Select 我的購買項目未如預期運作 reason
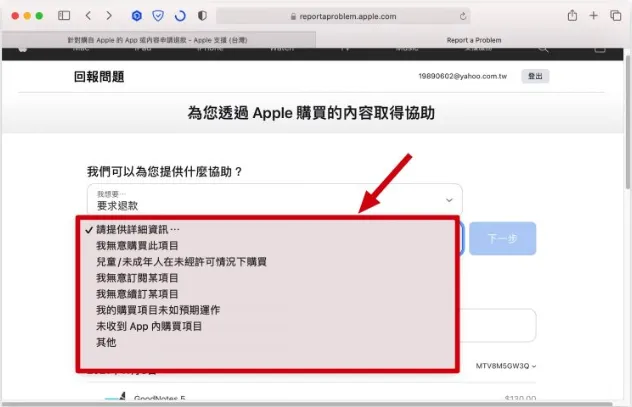The height and width of the screenshot is (407, 632). pos(158,310)
